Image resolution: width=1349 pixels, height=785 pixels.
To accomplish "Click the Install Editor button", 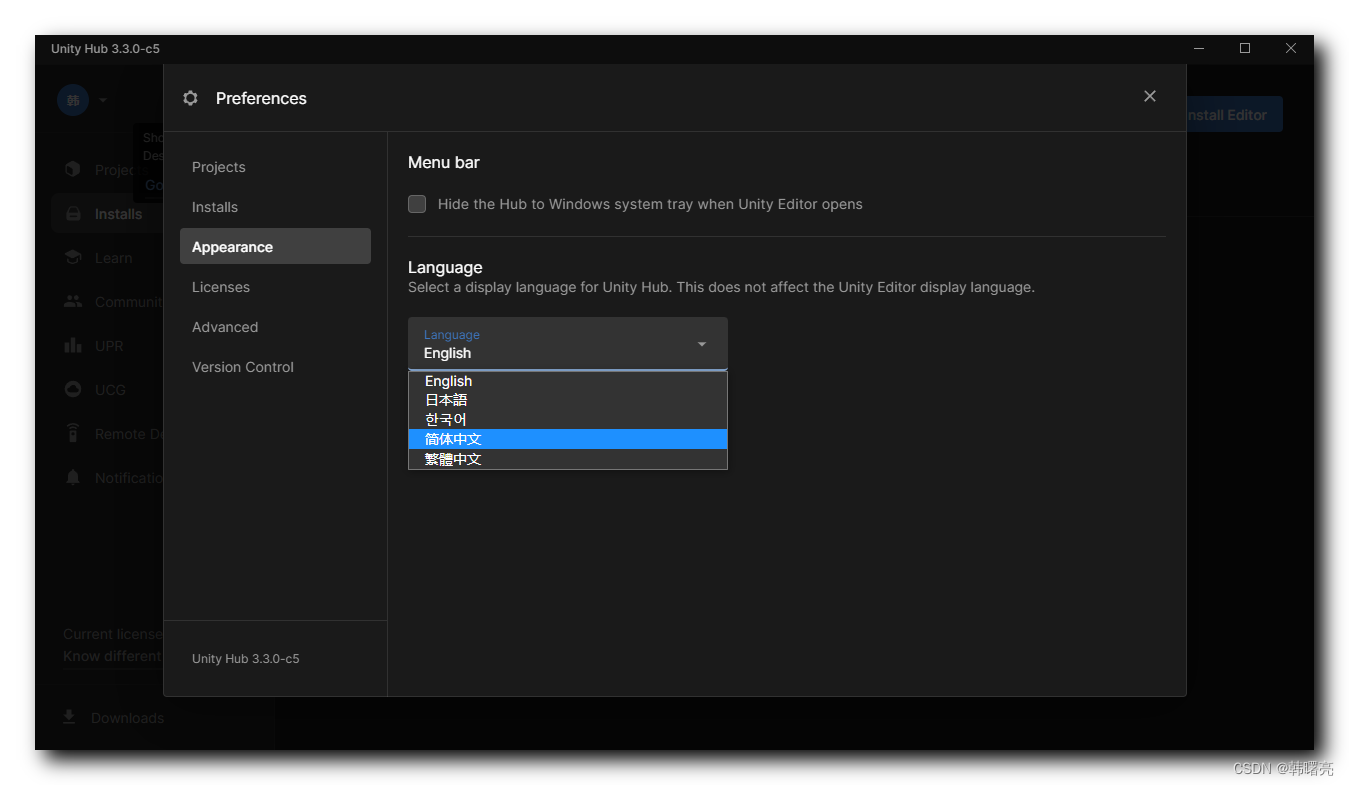I will tap(1234, 115).
